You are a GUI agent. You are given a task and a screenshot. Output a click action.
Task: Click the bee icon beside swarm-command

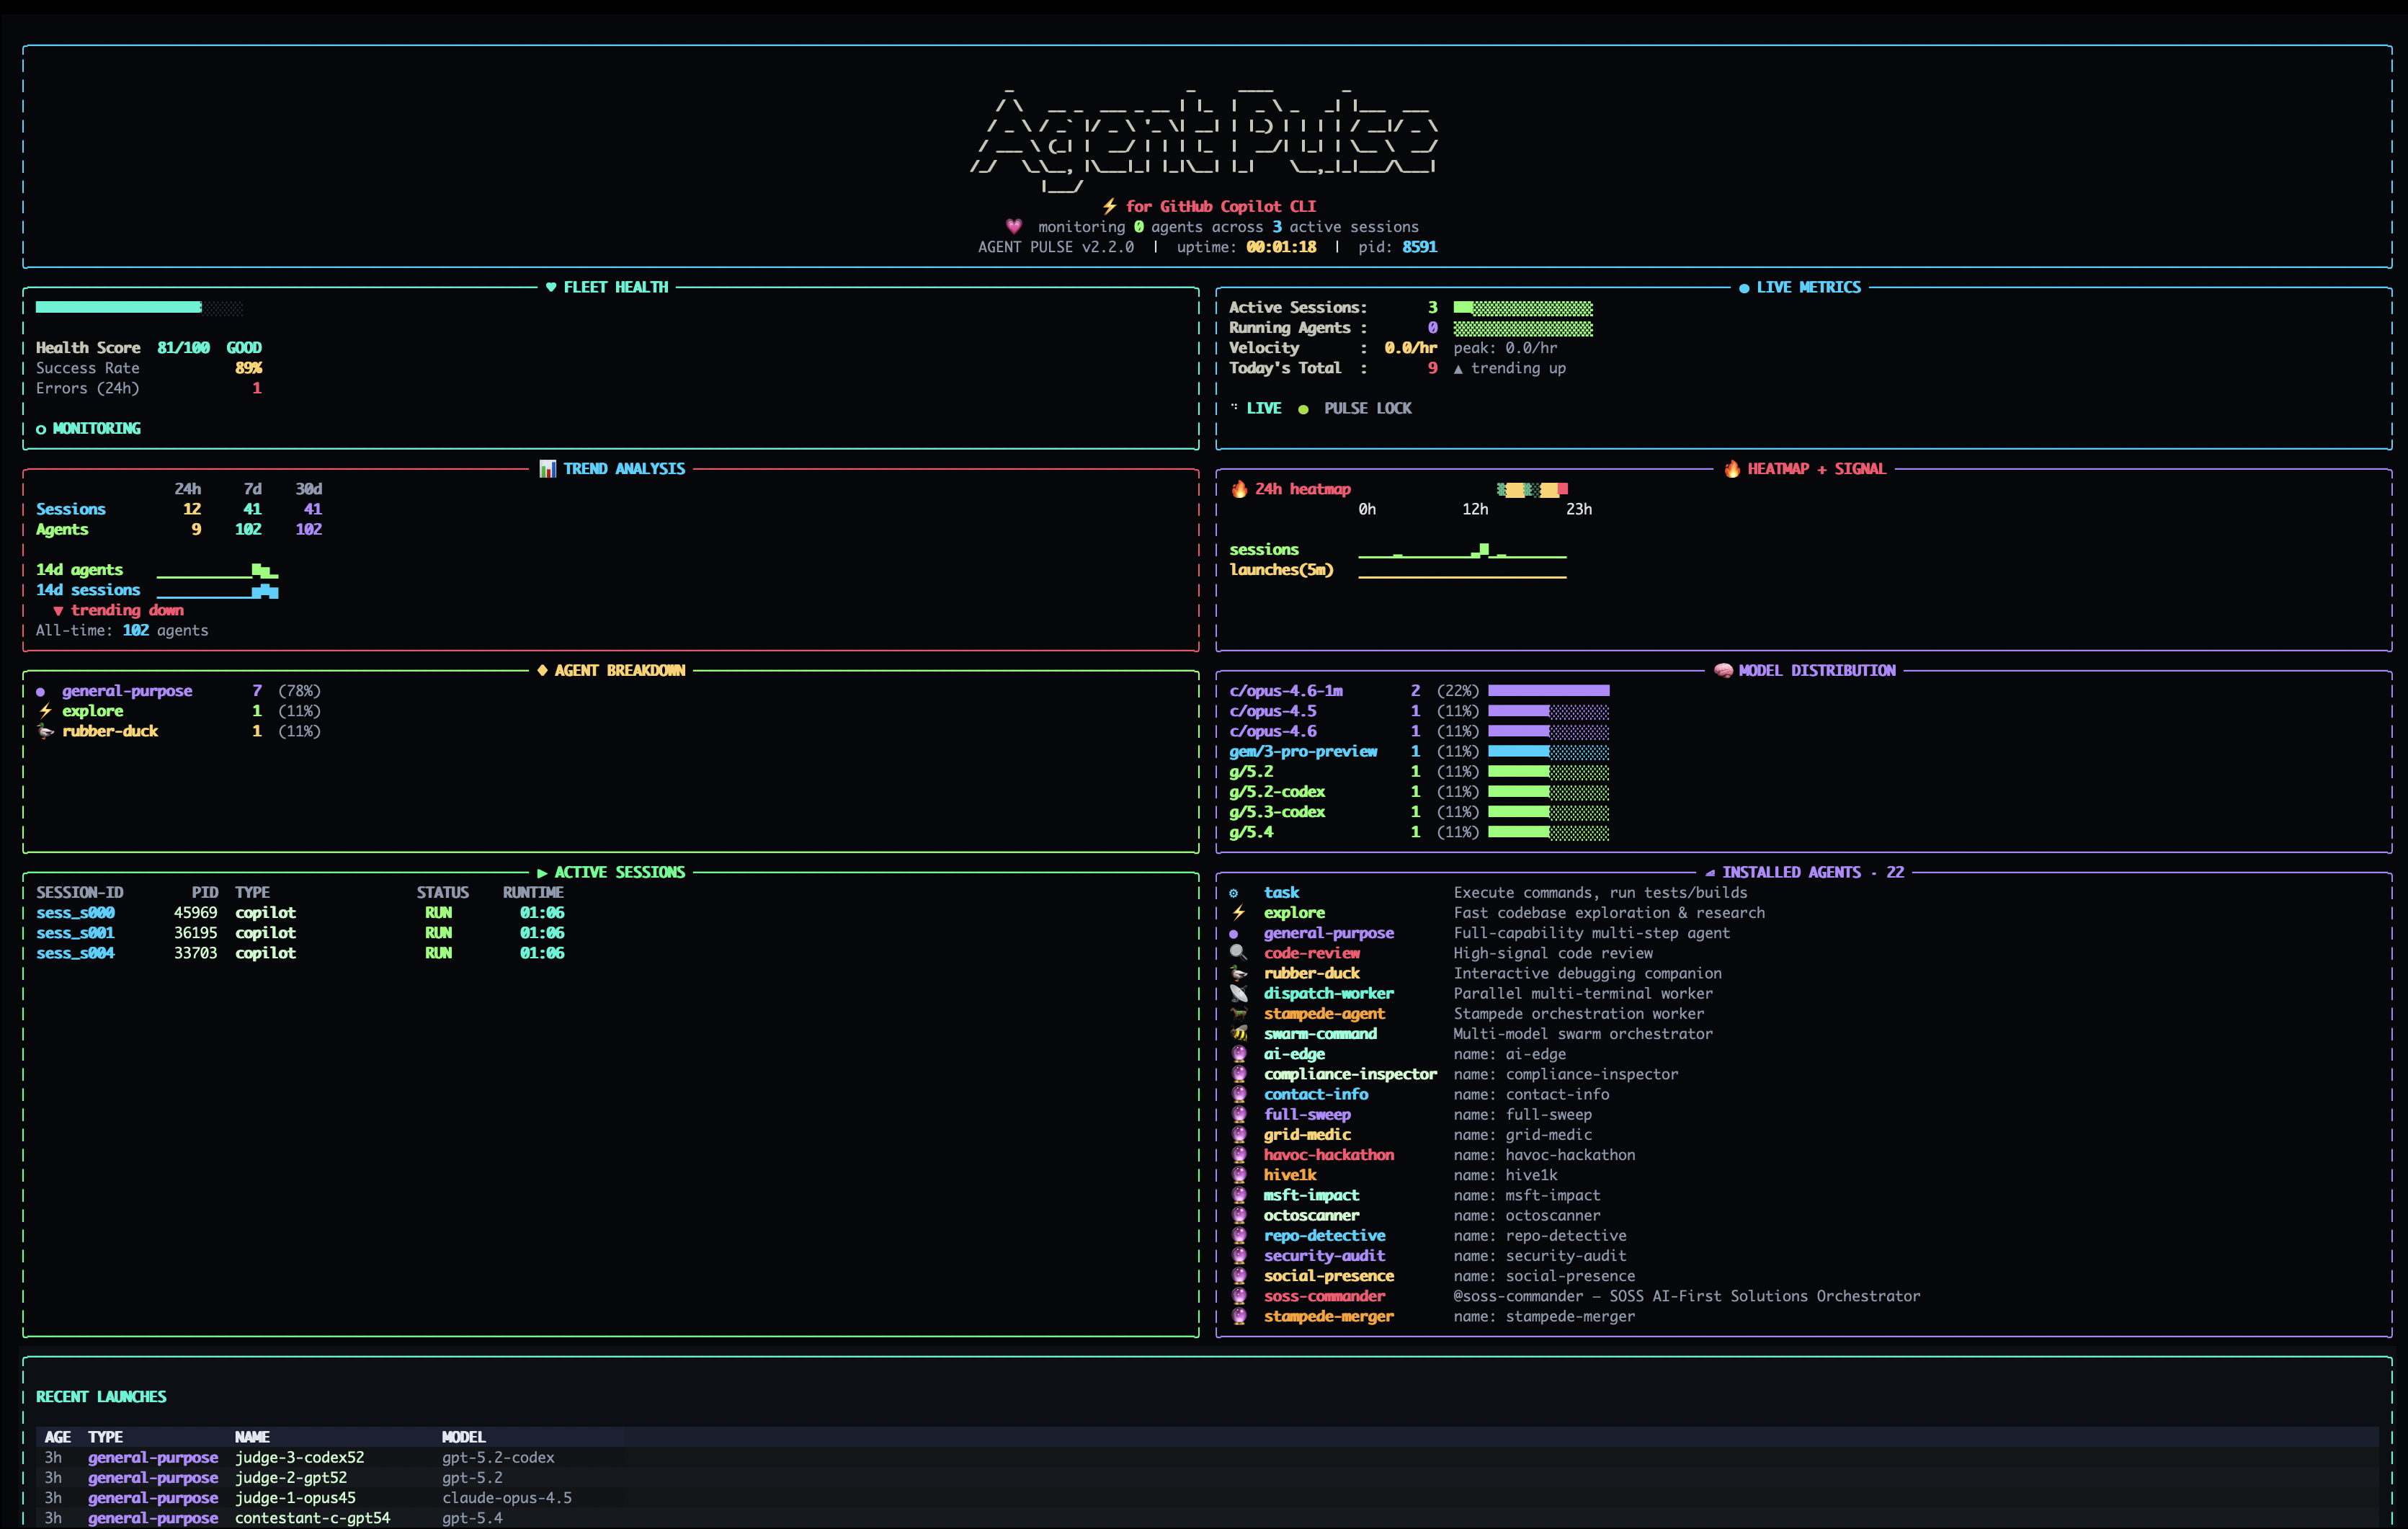(x=1238, y=1033)
